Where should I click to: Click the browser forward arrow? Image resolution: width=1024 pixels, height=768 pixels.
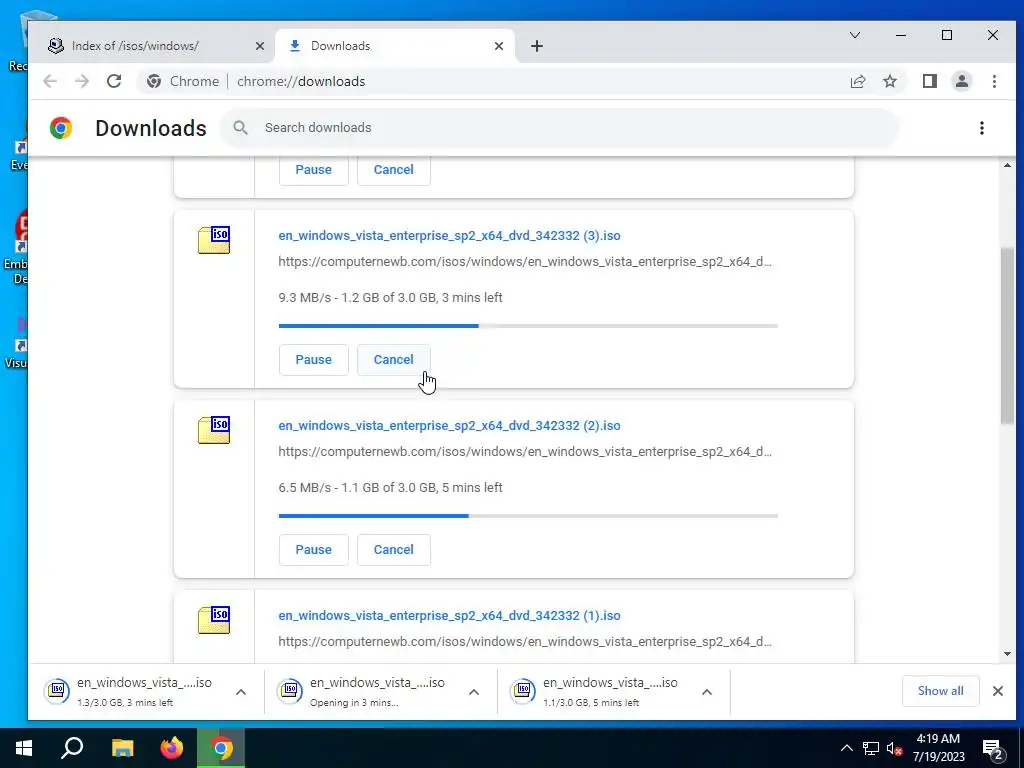pos(82,82)
